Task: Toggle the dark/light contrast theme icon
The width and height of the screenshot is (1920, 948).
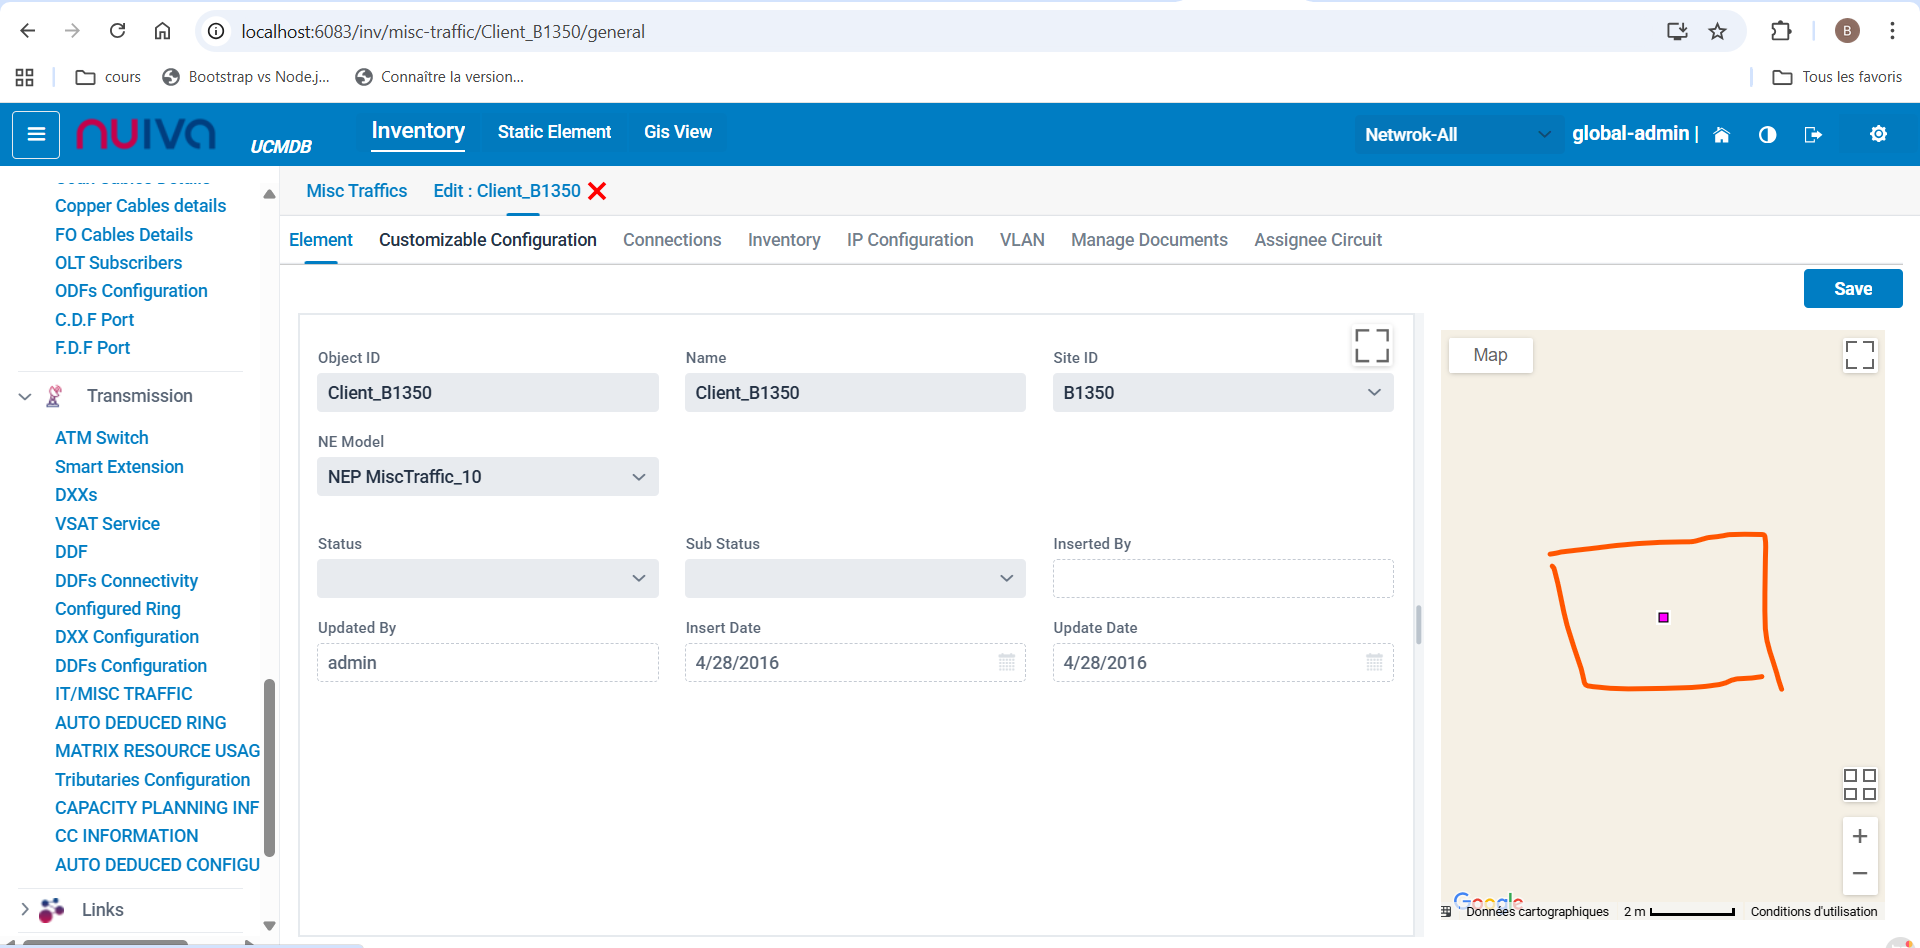Action: pos(1767,135)
